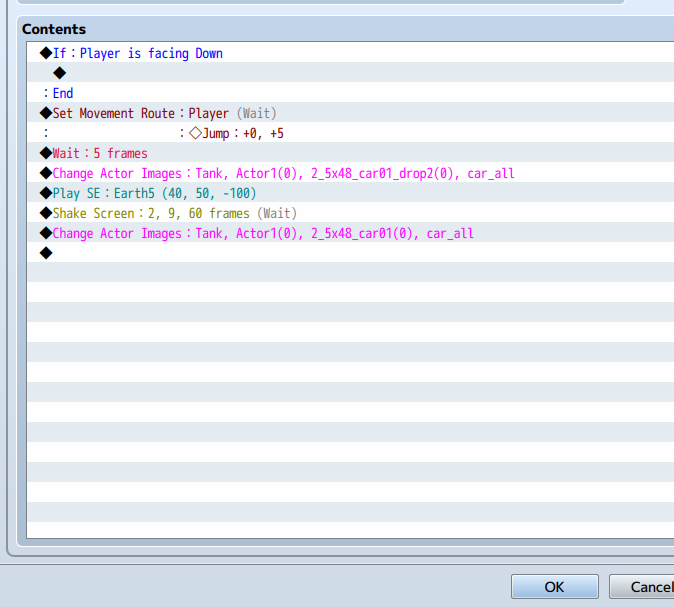Select 'Shake Screen : 2, 9, 60 frames' command
Screen dimensions: 674x607
tap(350, 213)
